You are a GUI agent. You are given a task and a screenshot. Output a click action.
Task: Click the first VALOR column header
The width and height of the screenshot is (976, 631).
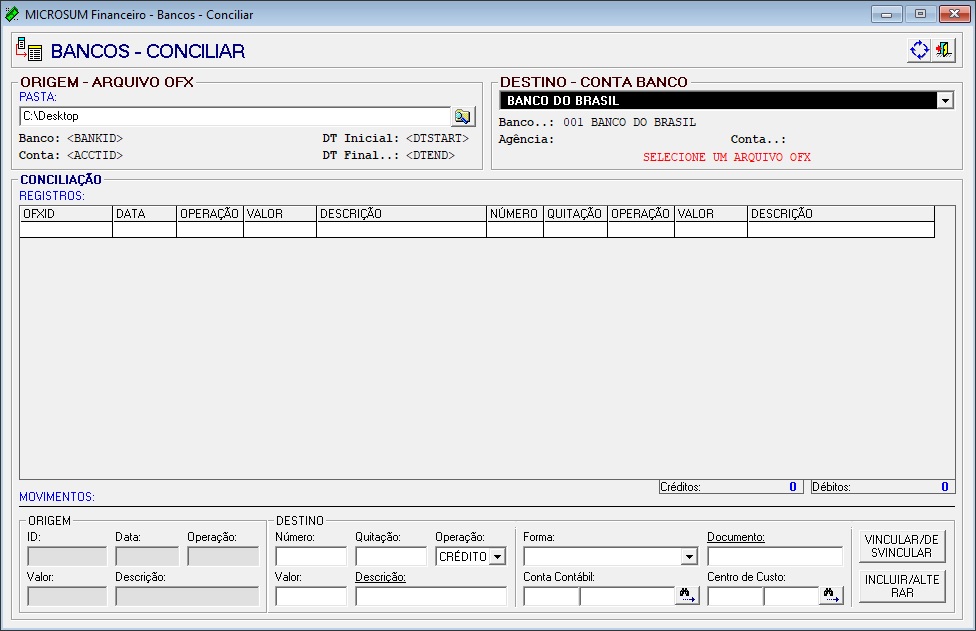tap(279, 213)
